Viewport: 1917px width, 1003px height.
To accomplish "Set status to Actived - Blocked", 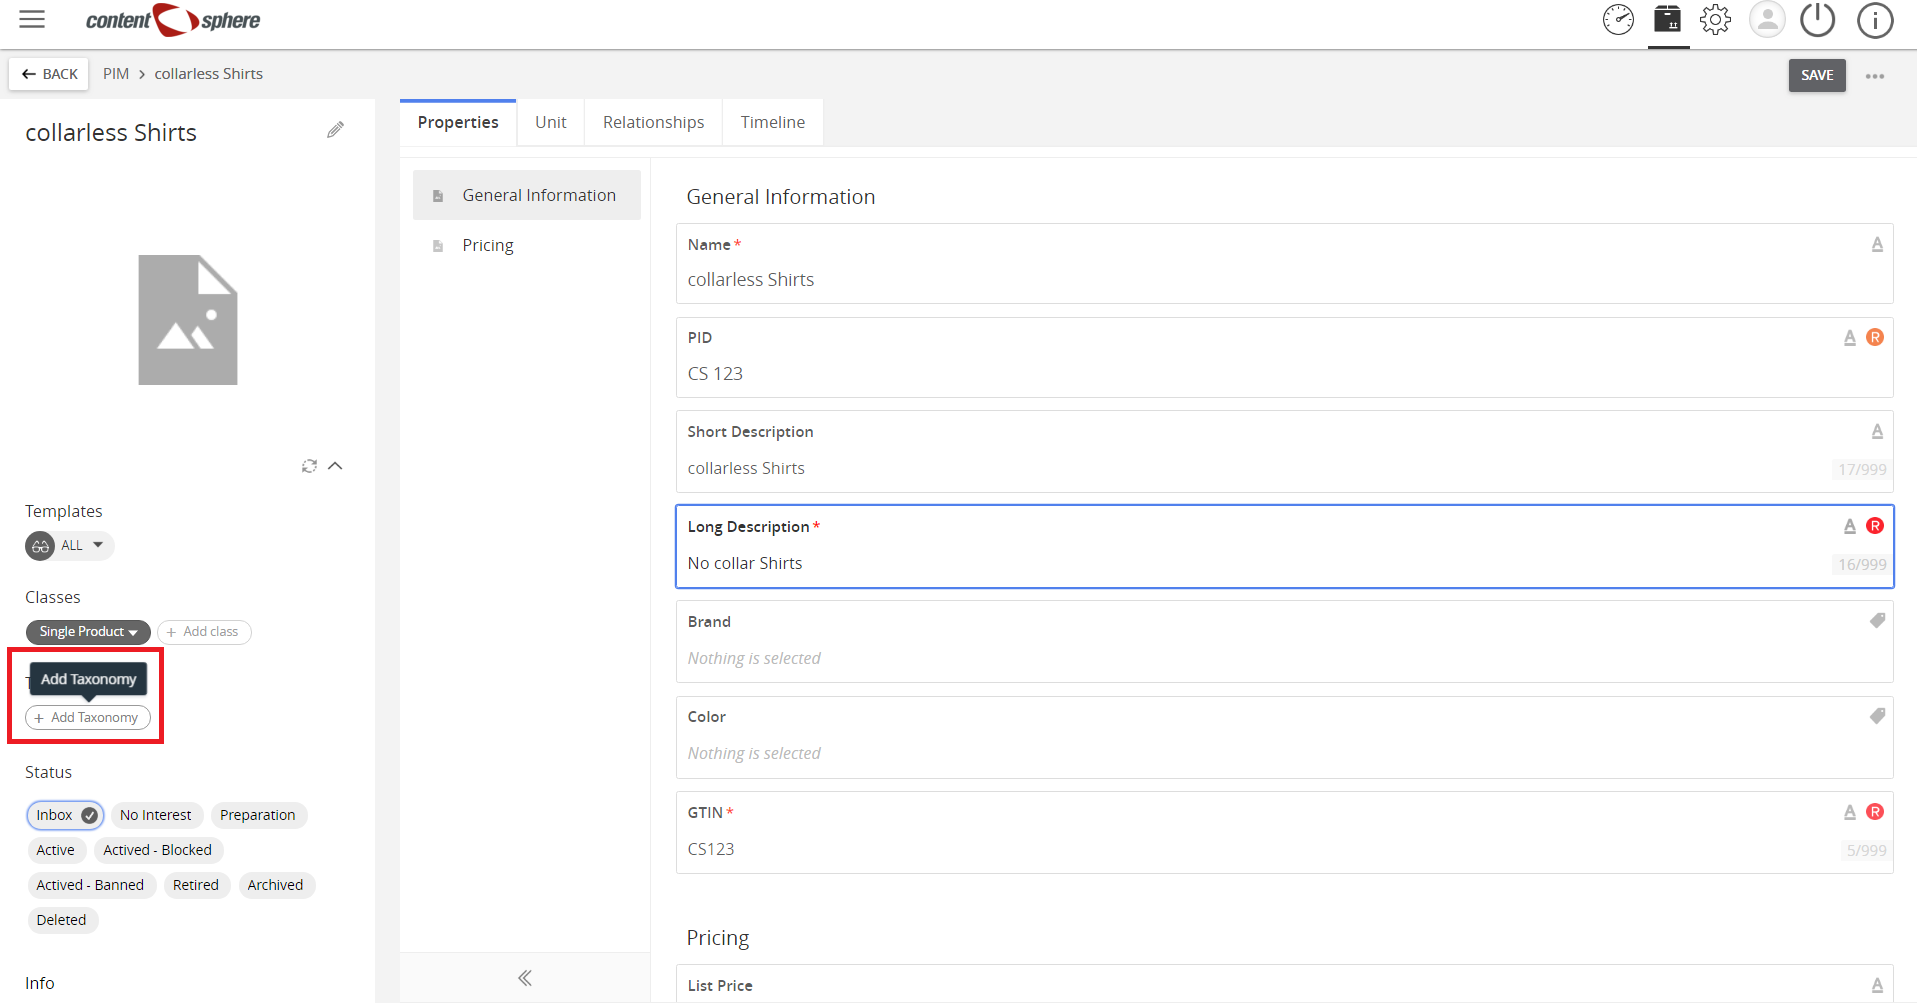I will (x=158, y=850).
